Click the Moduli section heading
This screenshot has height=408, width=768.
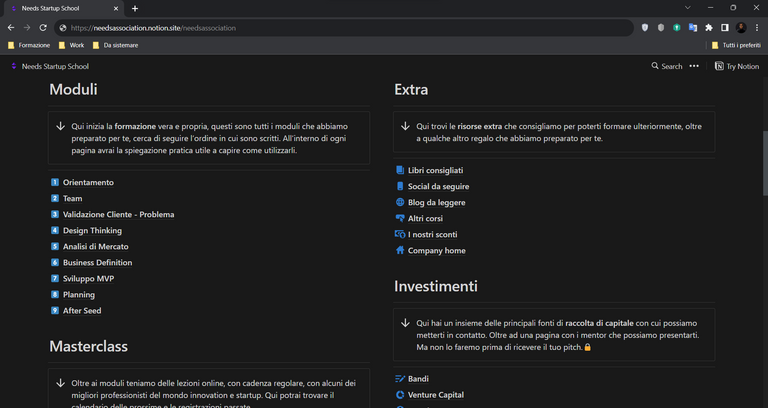(73, 89)
